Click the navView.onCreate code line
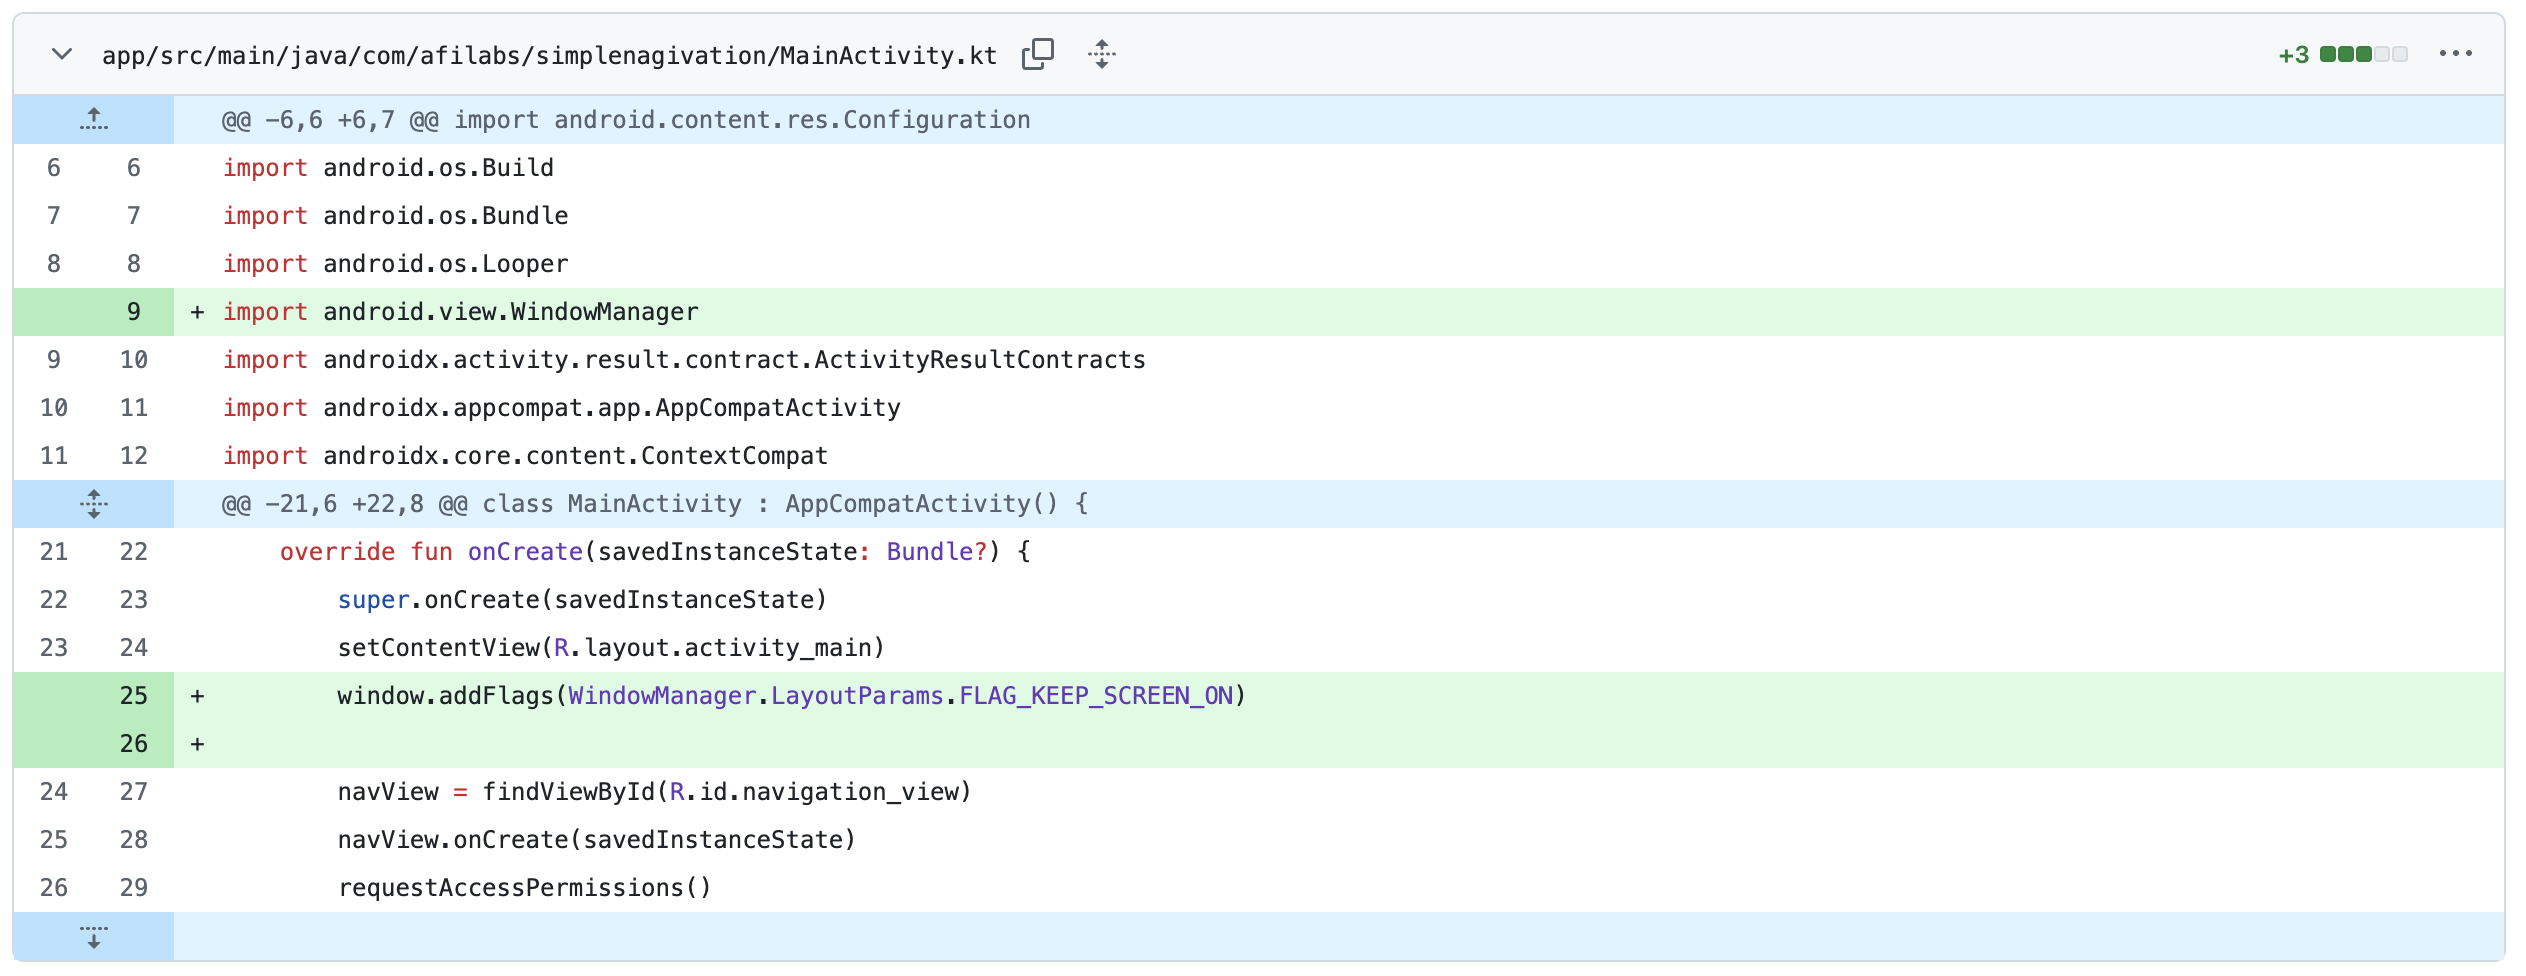The width and height of the screenshot is (2526, 976). click(x=597, y=840)
